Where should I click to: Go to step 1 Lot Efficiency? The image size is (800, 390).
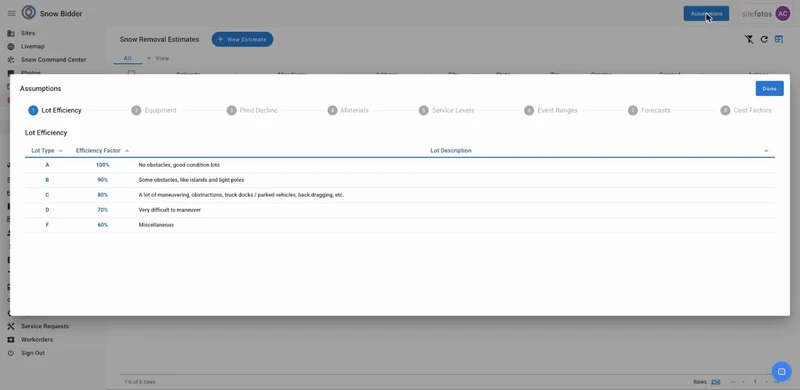[x=55, y=110]
